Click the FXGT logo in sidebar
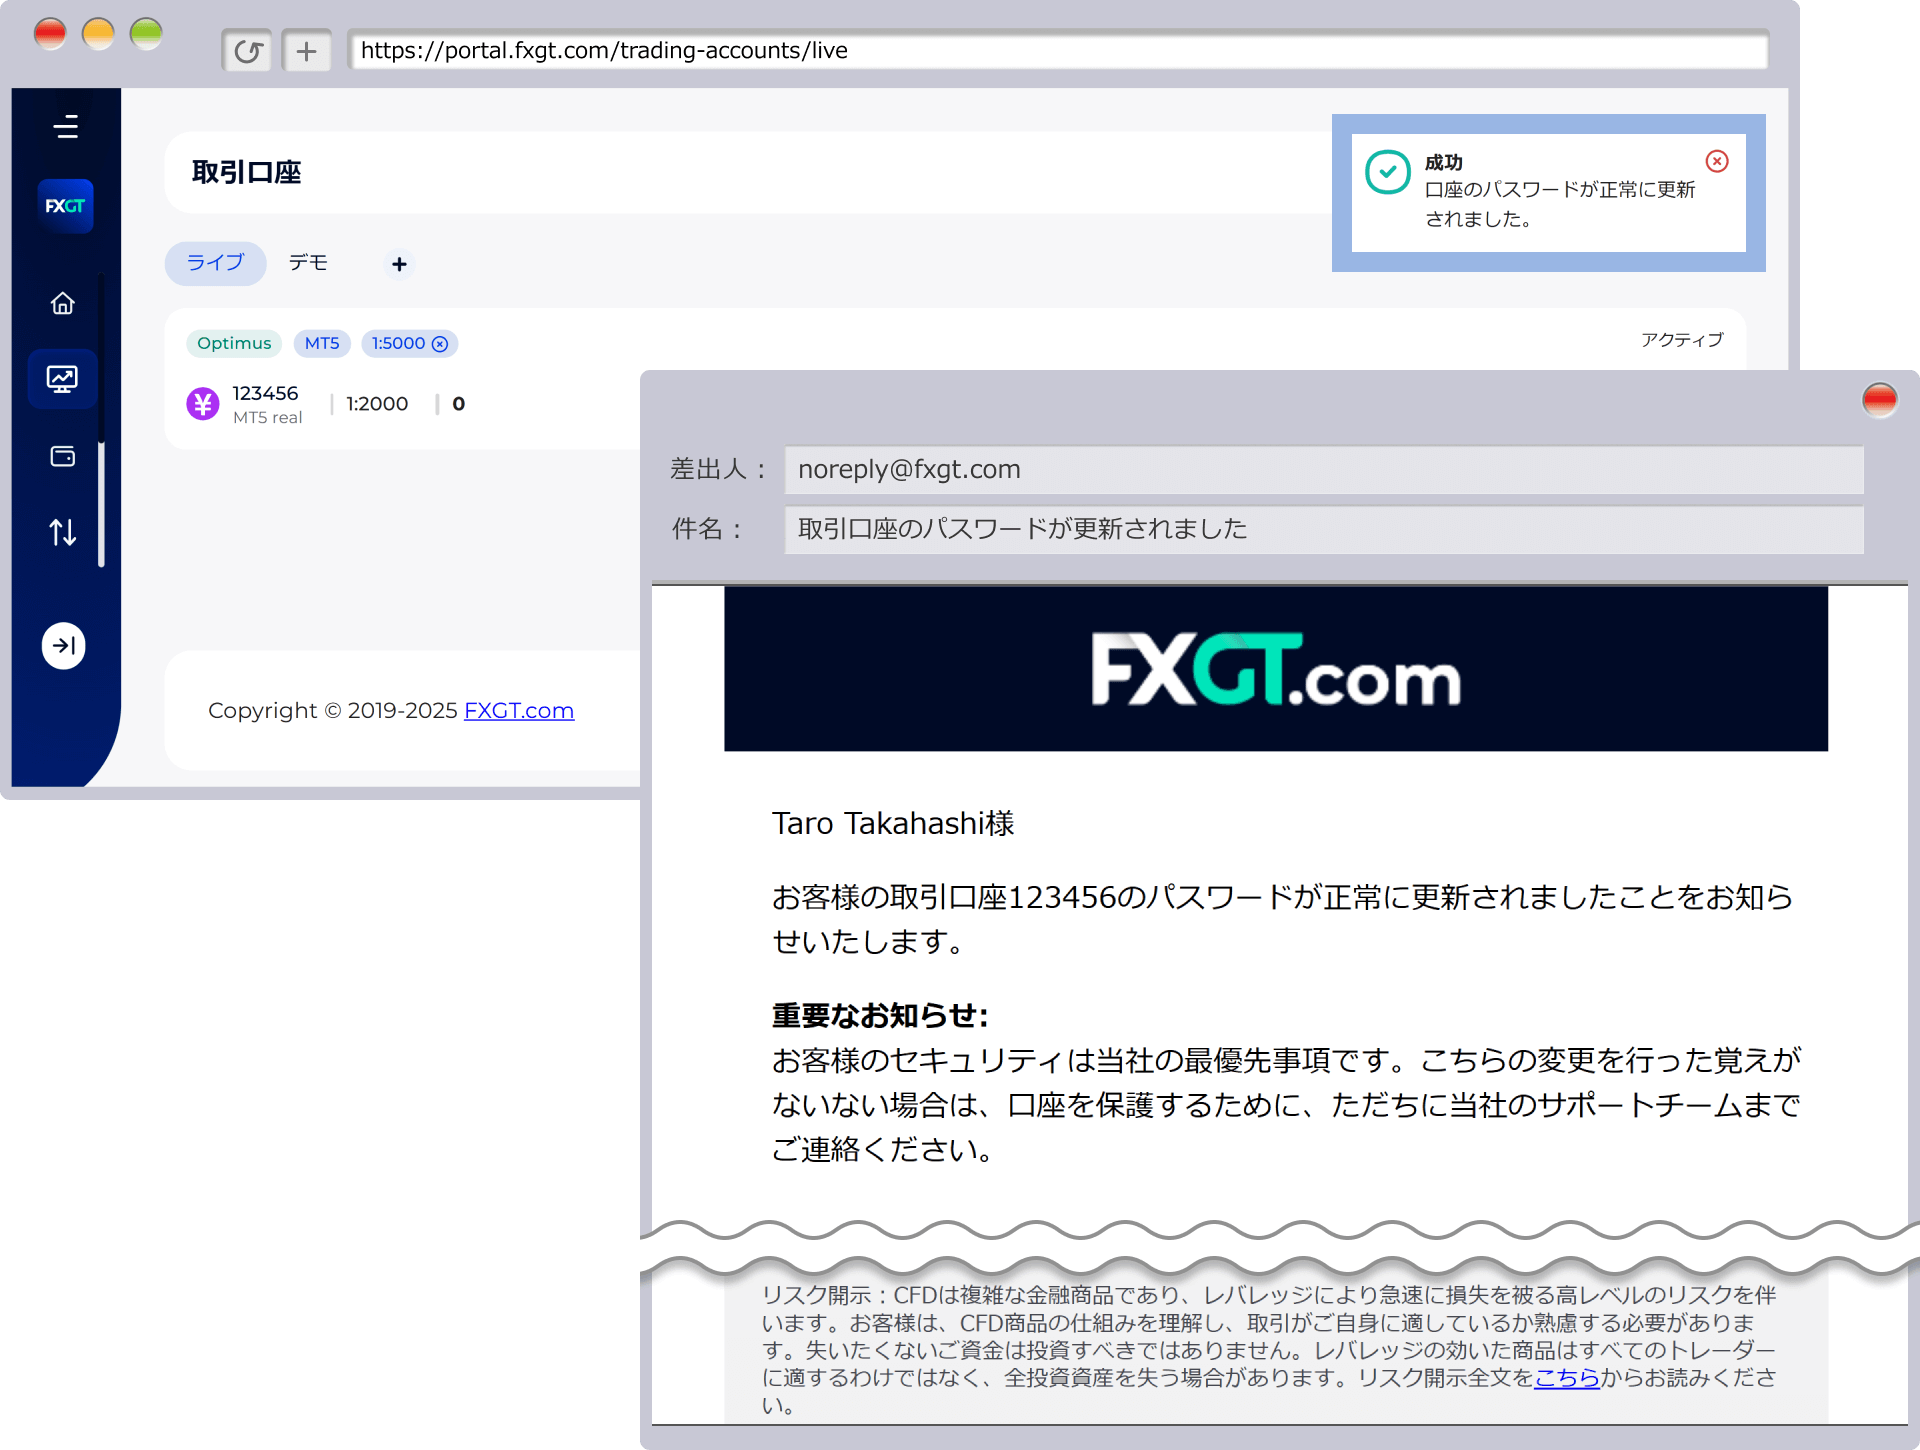Screen dimensions: 1920x1450 [65, 206]
